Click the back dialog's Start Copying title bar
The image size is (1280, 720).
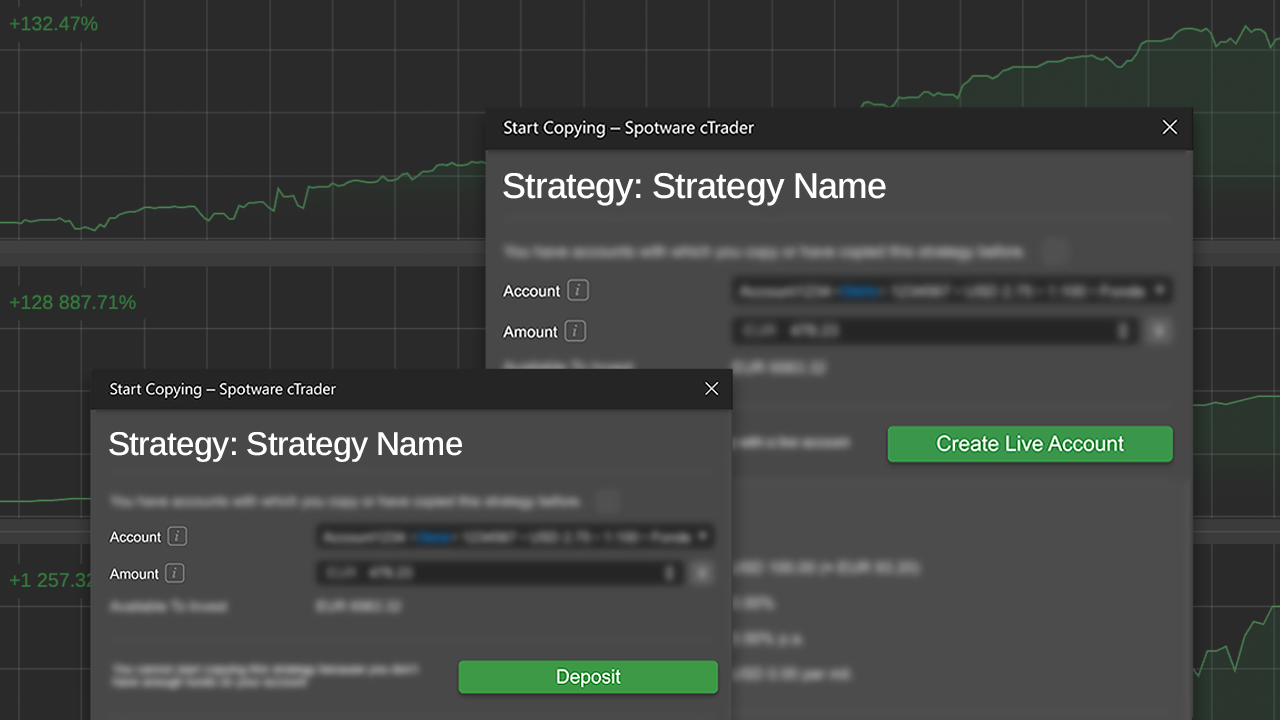[838, 128]
